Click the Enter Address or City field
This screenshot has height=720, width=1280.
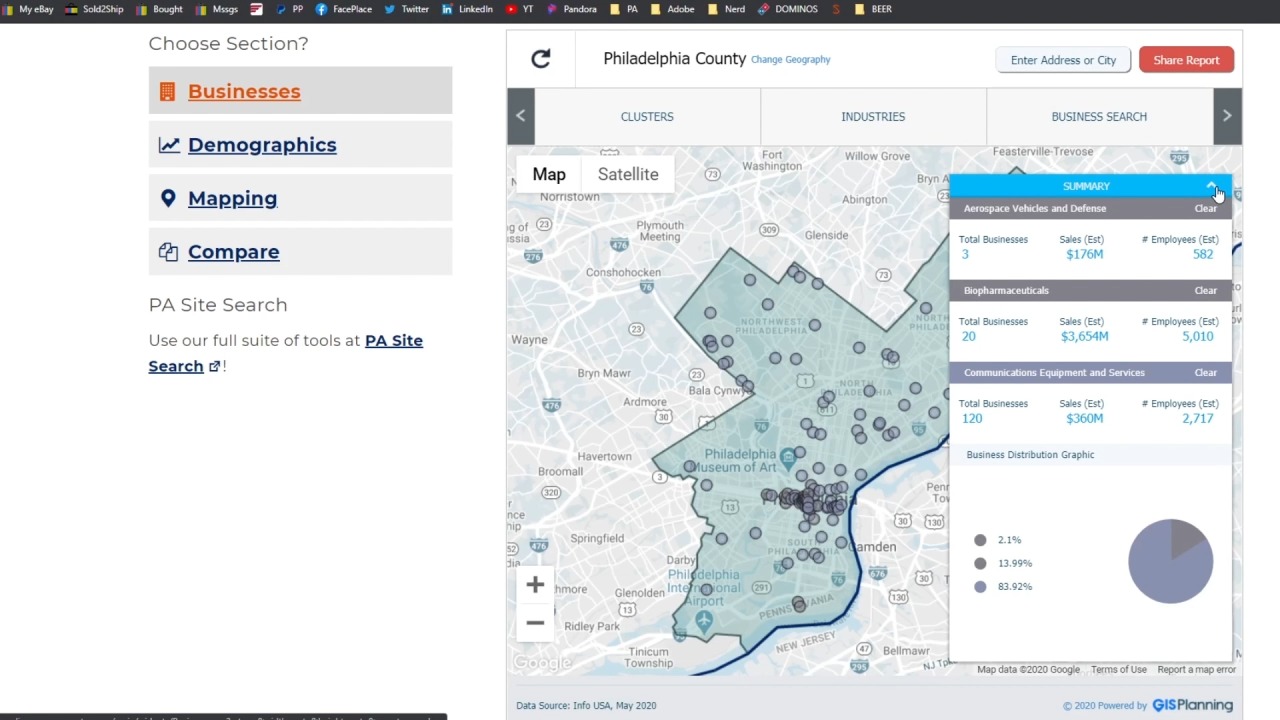pos(1063,60)
